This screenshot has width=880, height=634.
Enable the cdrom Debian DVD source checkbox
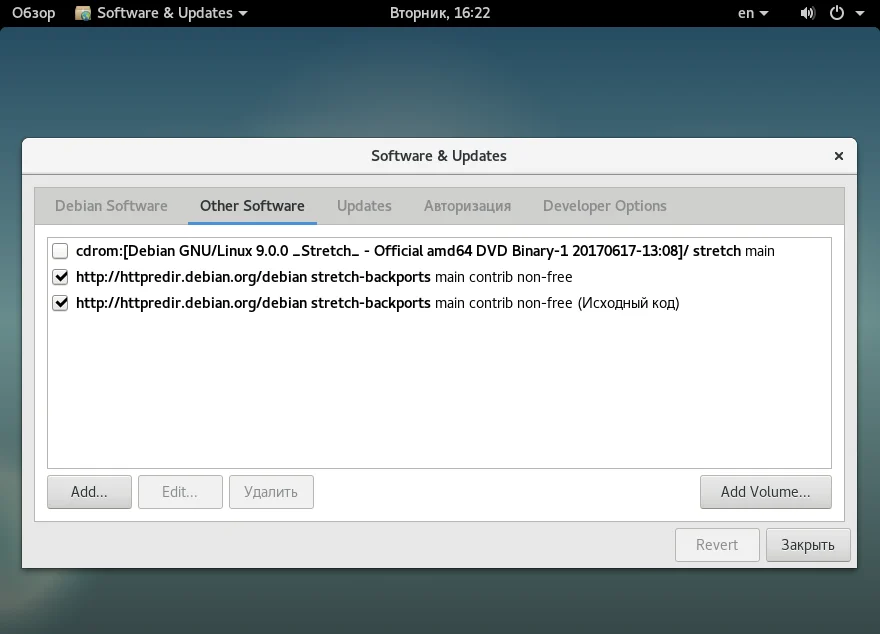point(60,251)
